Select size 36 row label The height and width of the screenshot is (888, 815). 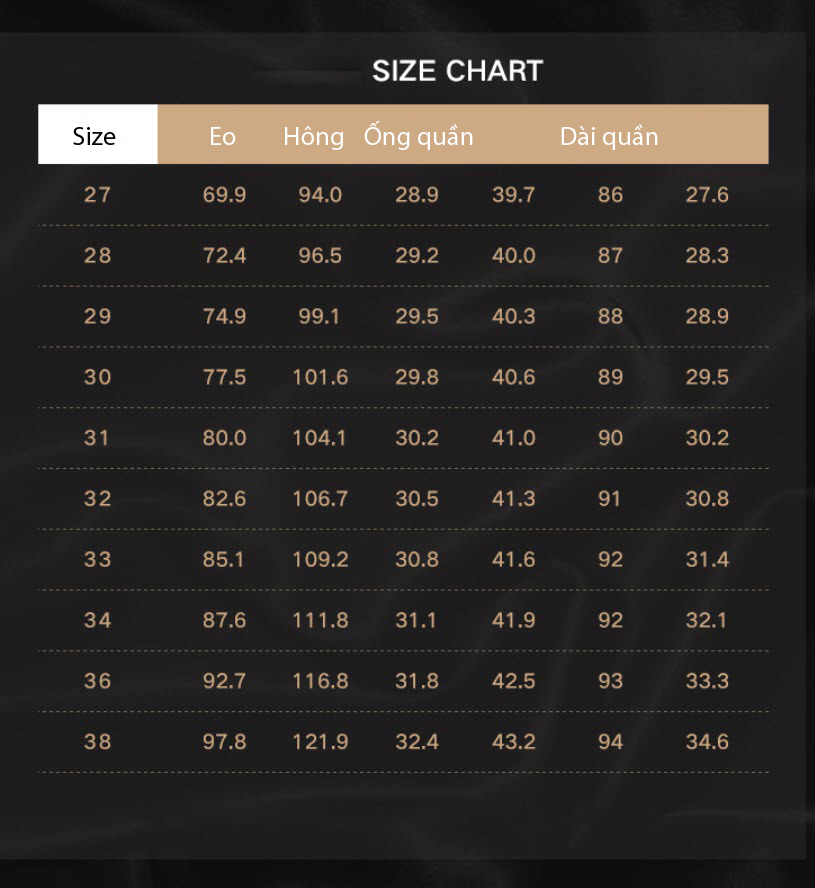[97, 681]
